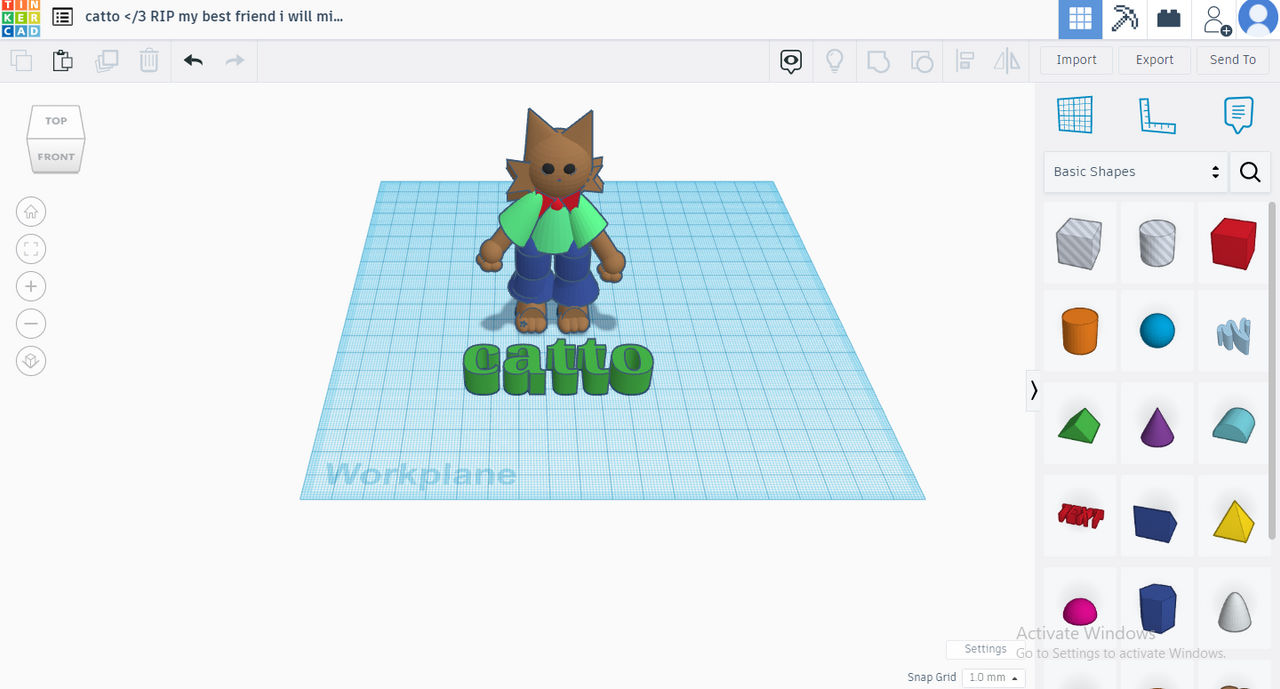This screenshot has width=1280, height=689.
Task: Click the Send To button
Action: 1232,60
